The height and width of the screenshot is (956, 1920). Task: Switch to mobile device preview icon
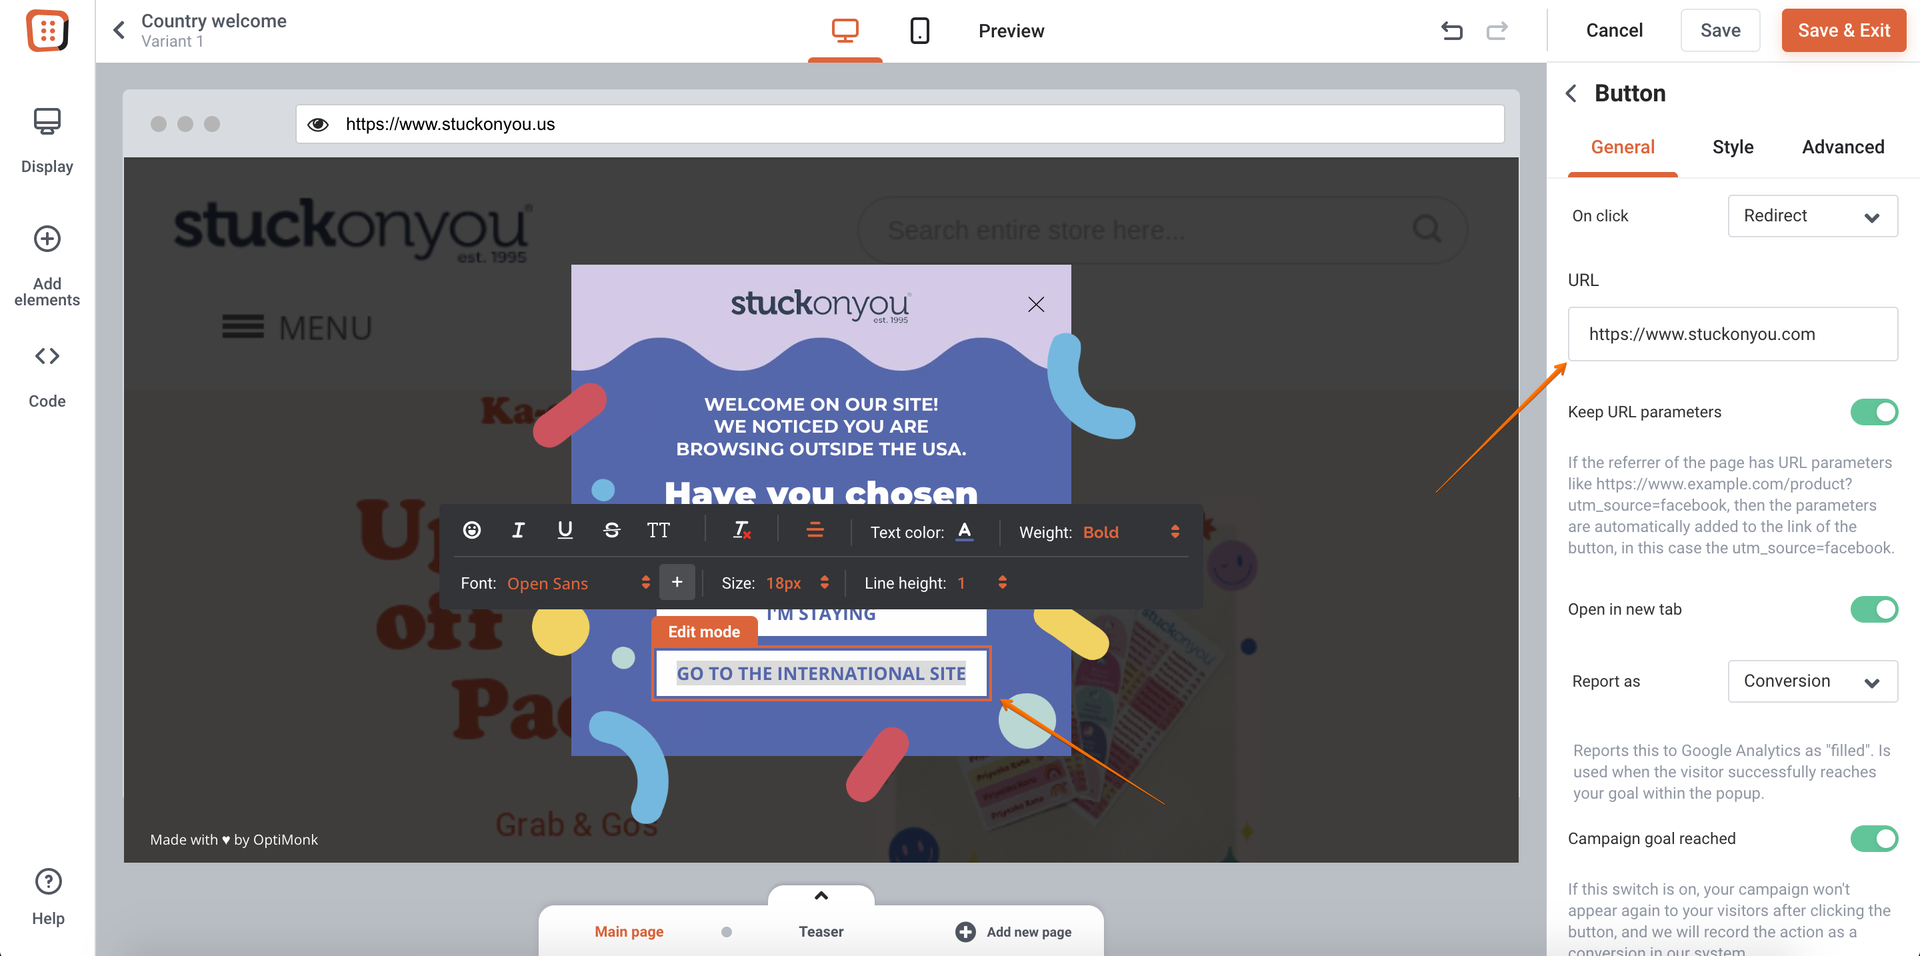(x=919, y=31)
